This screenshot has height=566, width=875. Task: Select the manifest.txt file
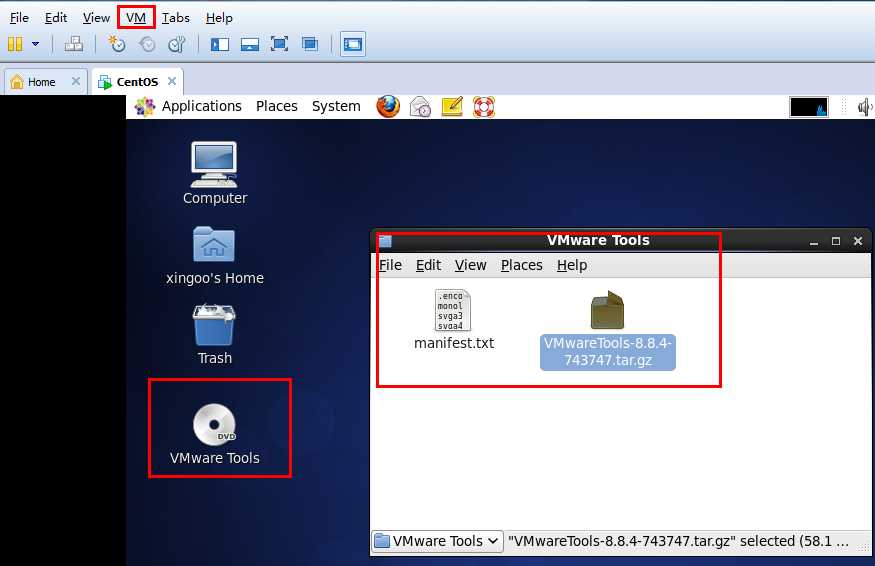tap(454, 320)
